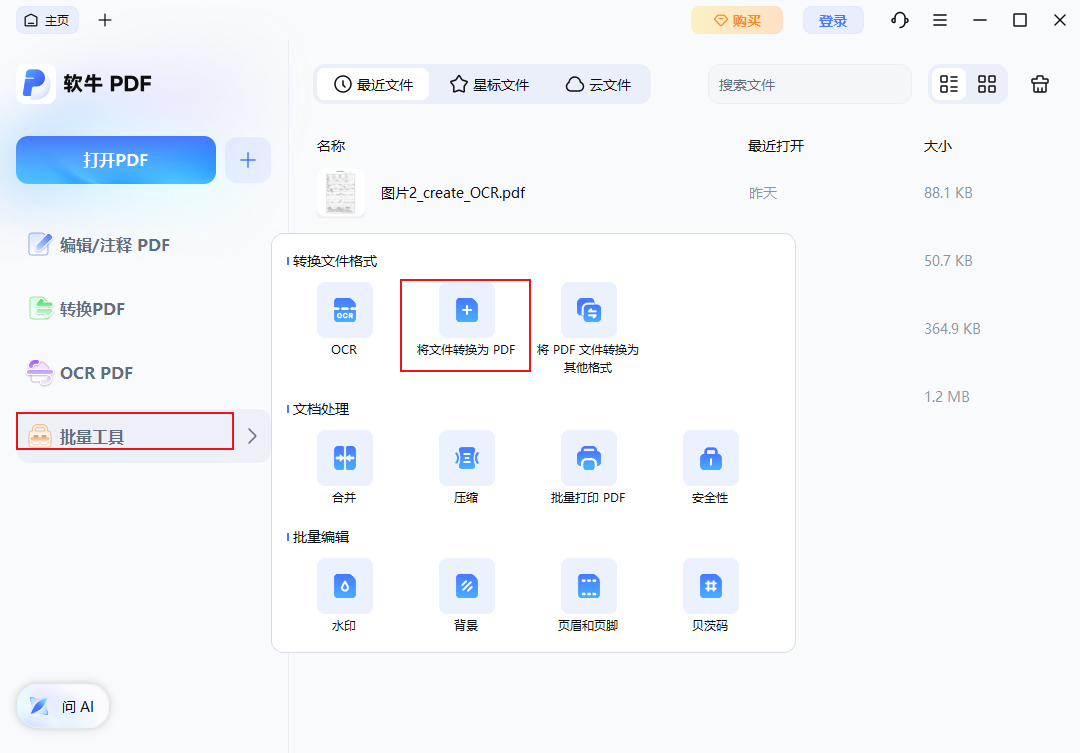Click the 购买 purchase button
This screenshot has width=1080, height=753.
tap(737, 20)
